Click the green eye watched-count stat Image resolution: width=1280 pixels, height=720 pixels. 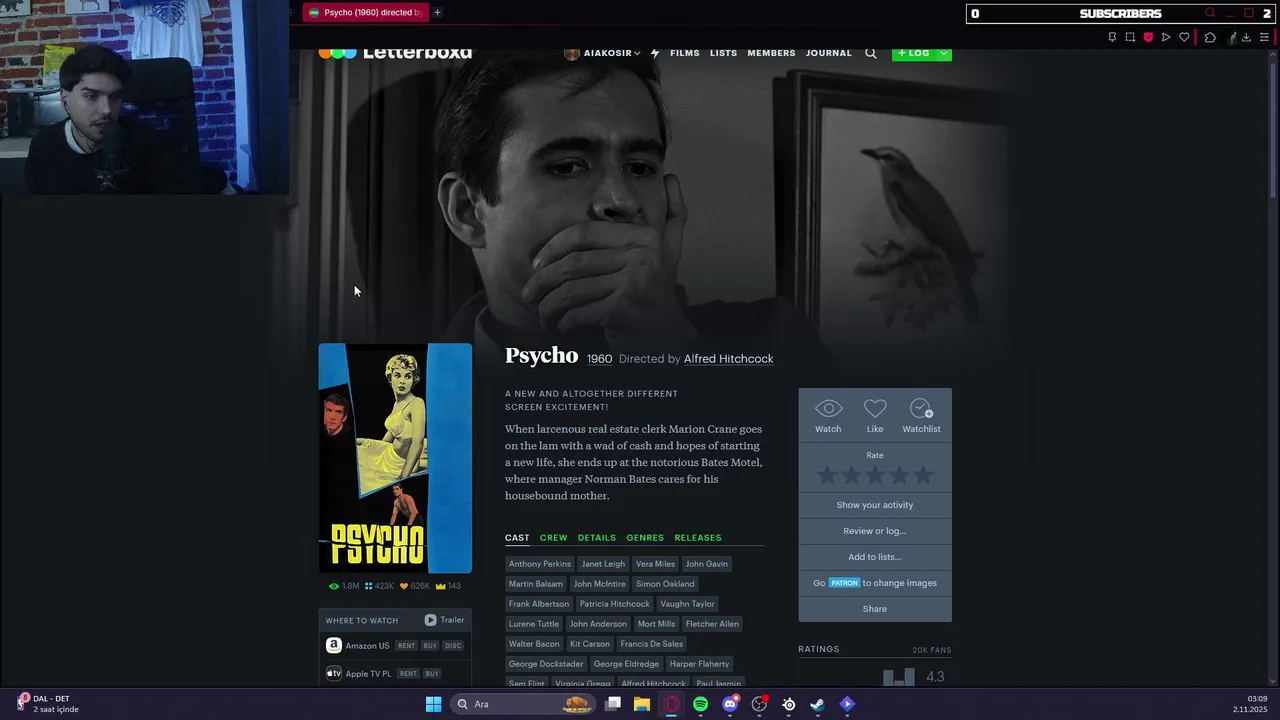coord(344,586)
